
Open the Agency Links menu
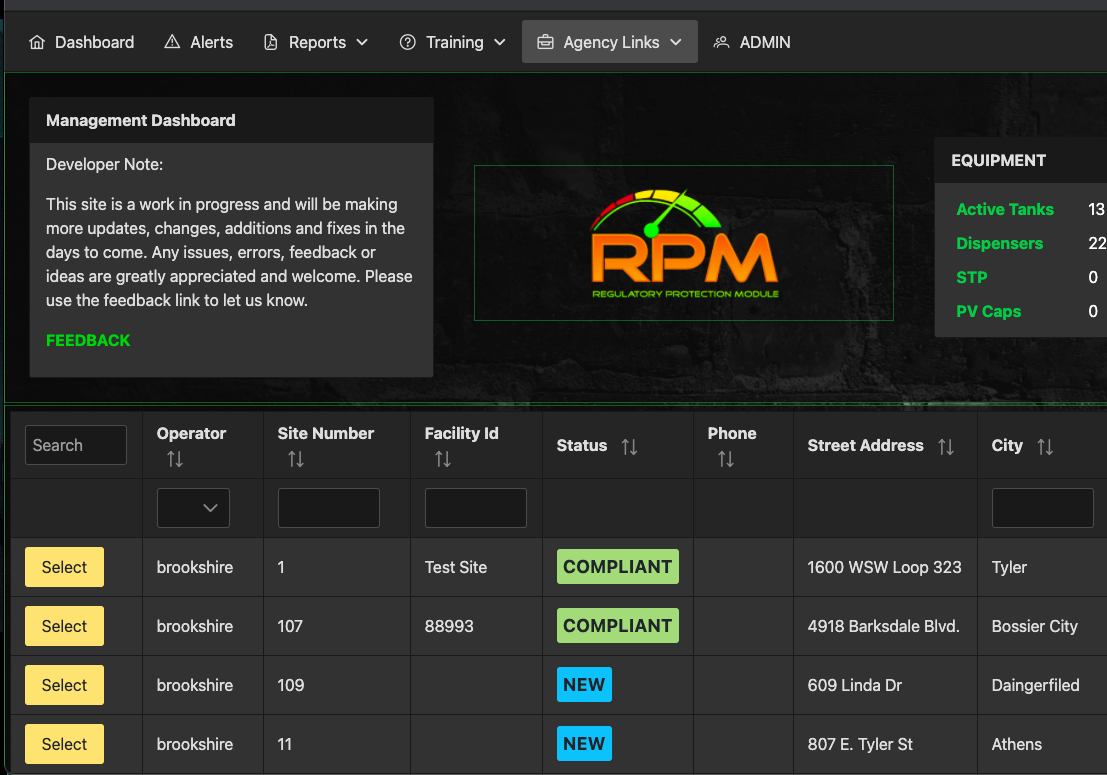tap(610, 42)
